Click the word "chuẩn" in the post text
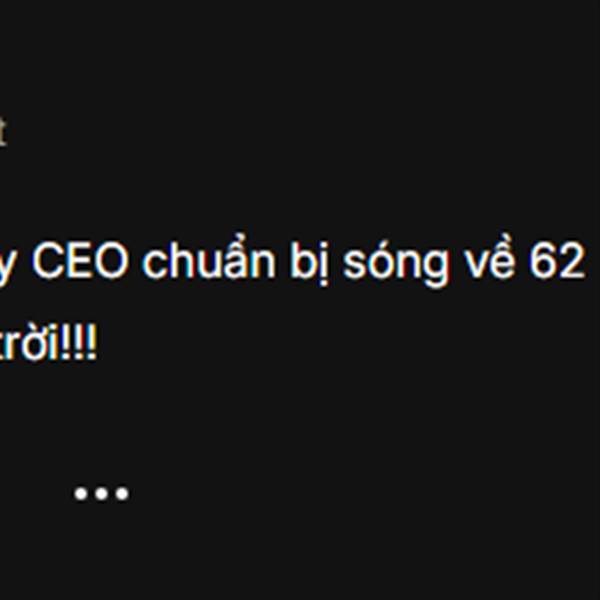Screen dimensions: 600x600 tap(209, 257)
